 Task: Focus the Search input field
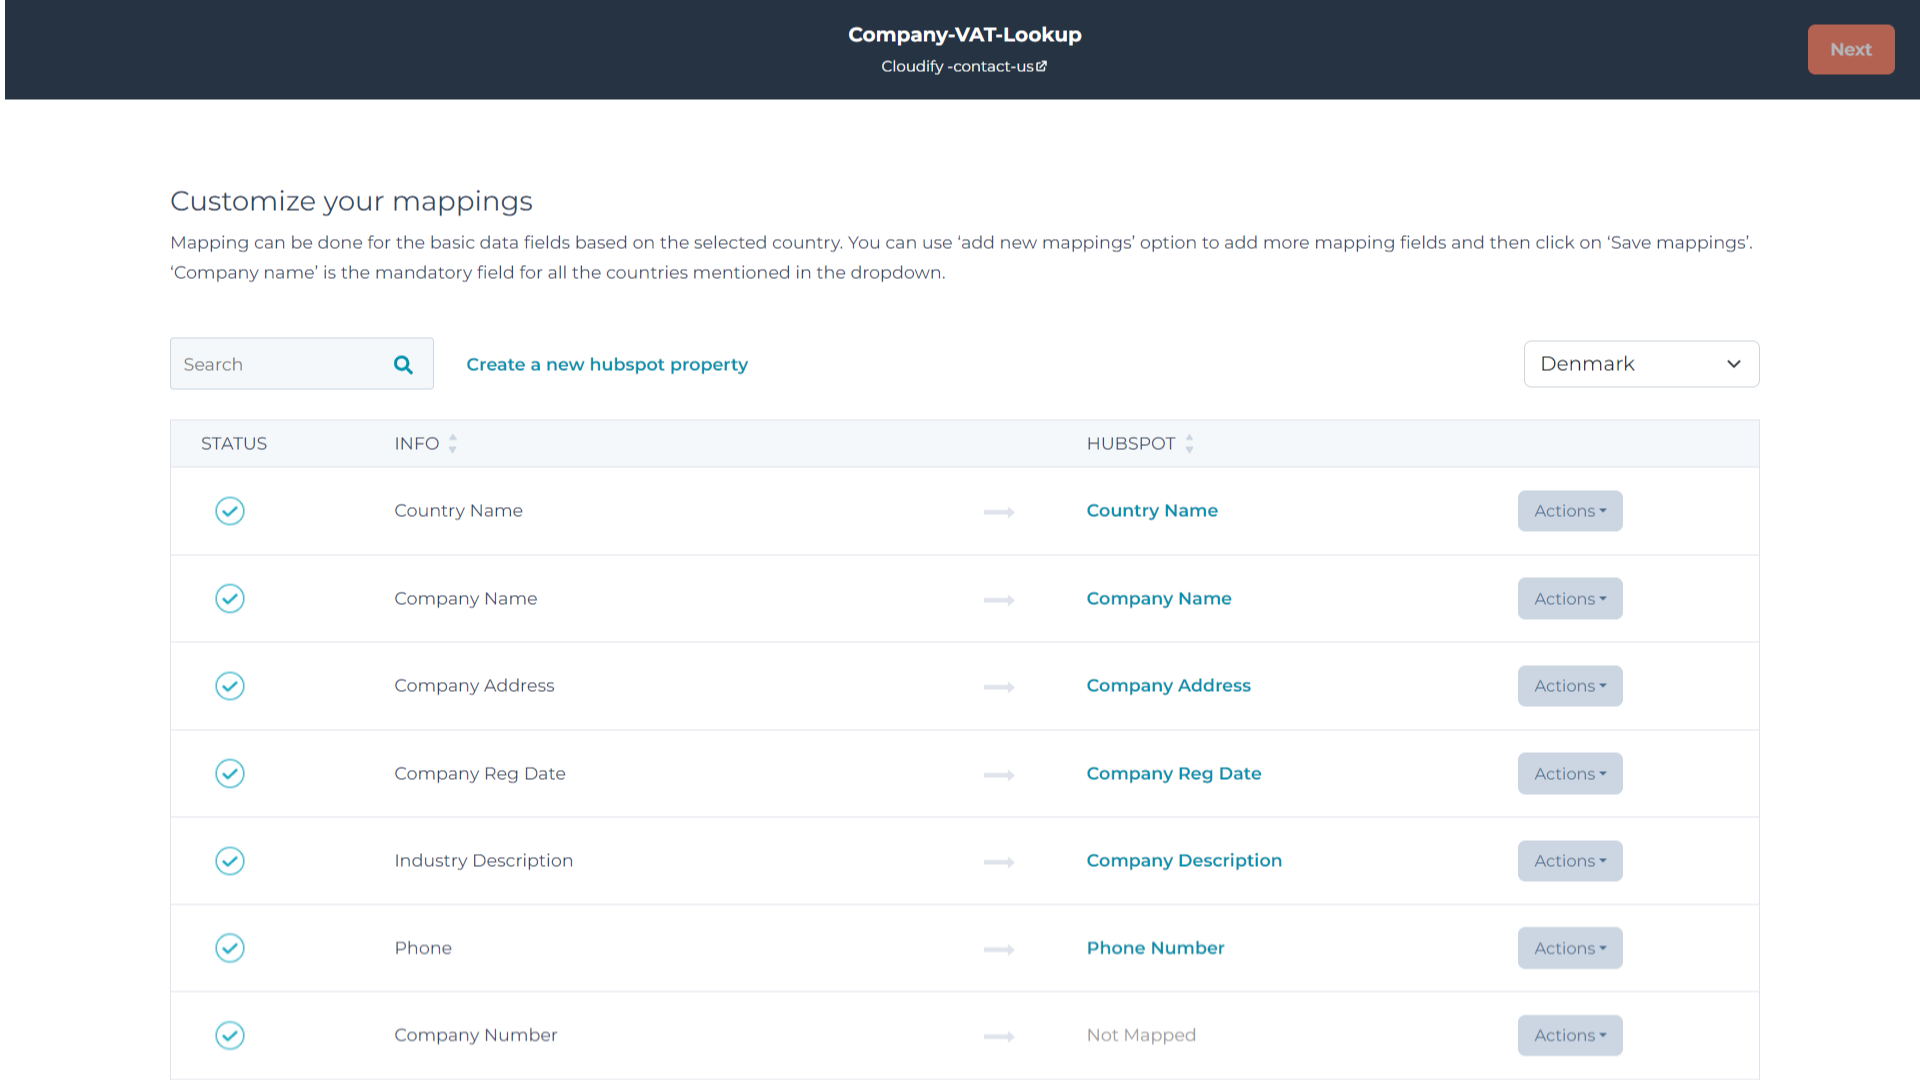280,365
